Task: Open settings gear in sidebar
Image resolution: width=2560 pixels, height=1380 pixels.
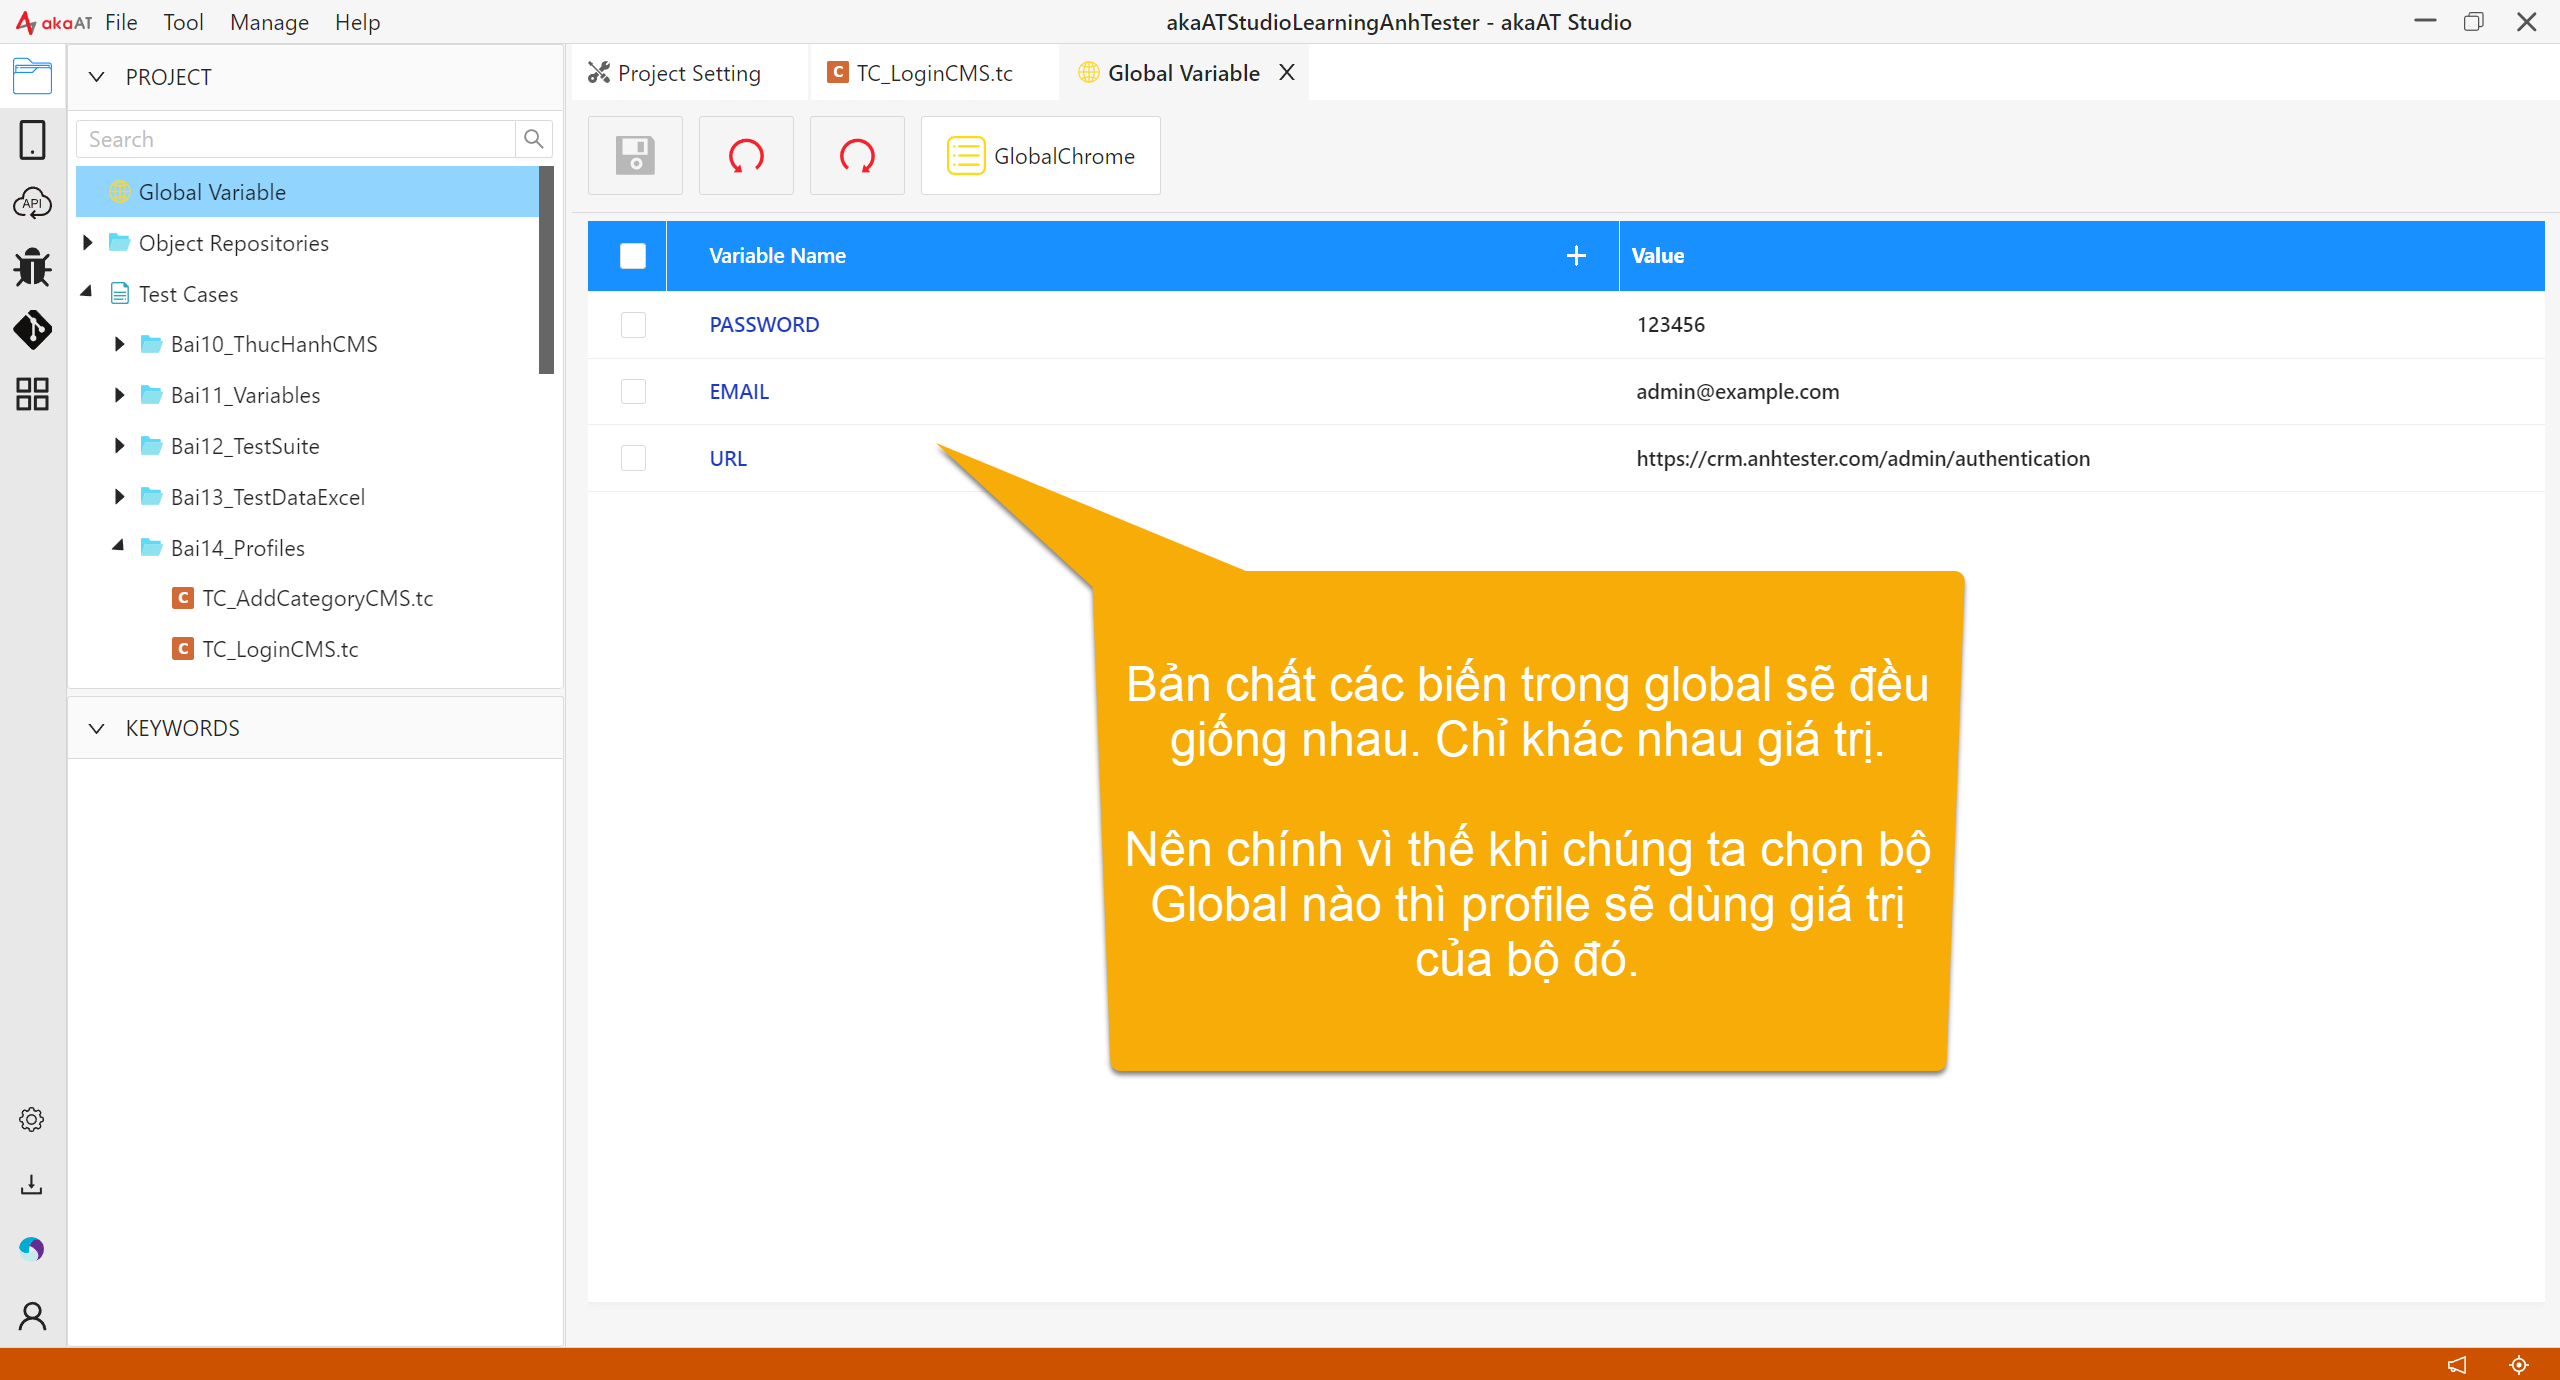Action: (x=32, y=1119)
